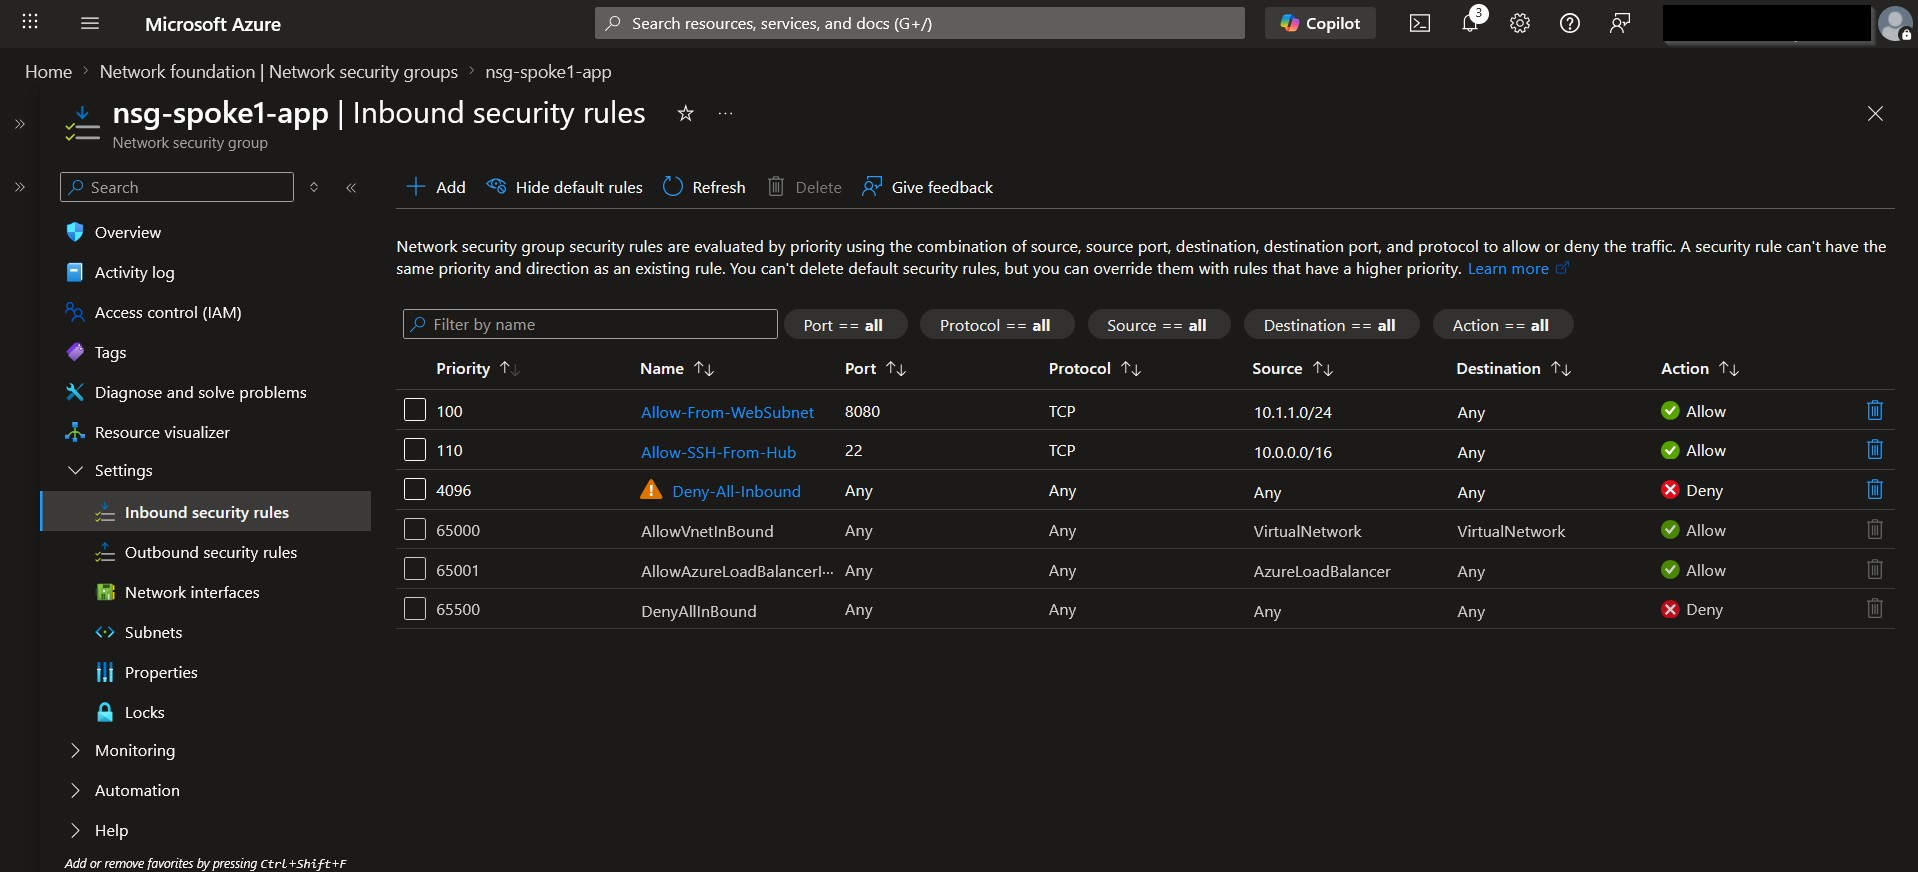Follow the Learn more link
1918x872 pixels.
[1518, 268]
